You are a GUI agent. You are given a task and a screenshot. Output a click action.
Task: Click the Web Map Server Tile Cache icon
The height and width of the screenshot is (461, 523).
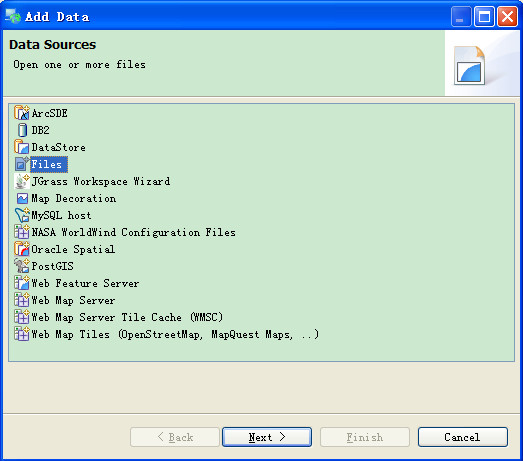22,317
